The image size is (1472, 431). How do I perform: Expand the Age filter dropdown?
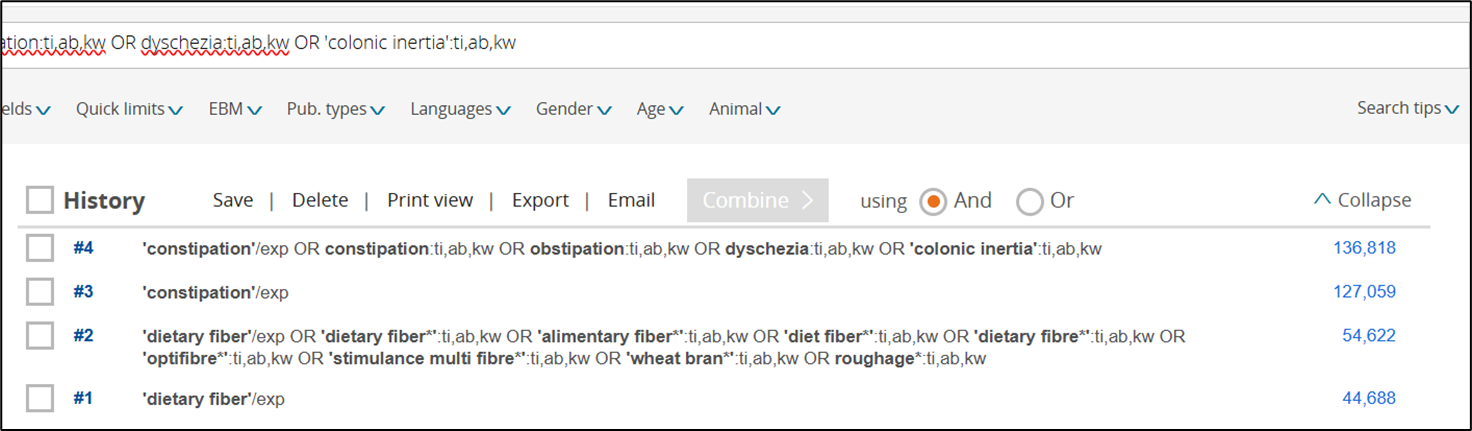tap(659, 109)
